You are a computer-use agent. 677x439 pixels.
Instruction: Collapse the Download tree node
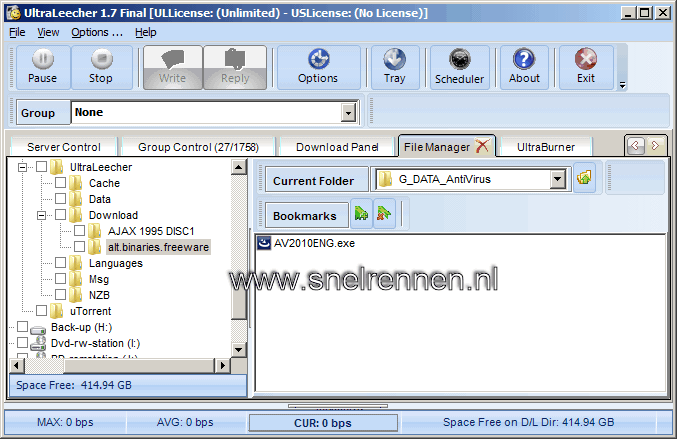tap(41, 215)
